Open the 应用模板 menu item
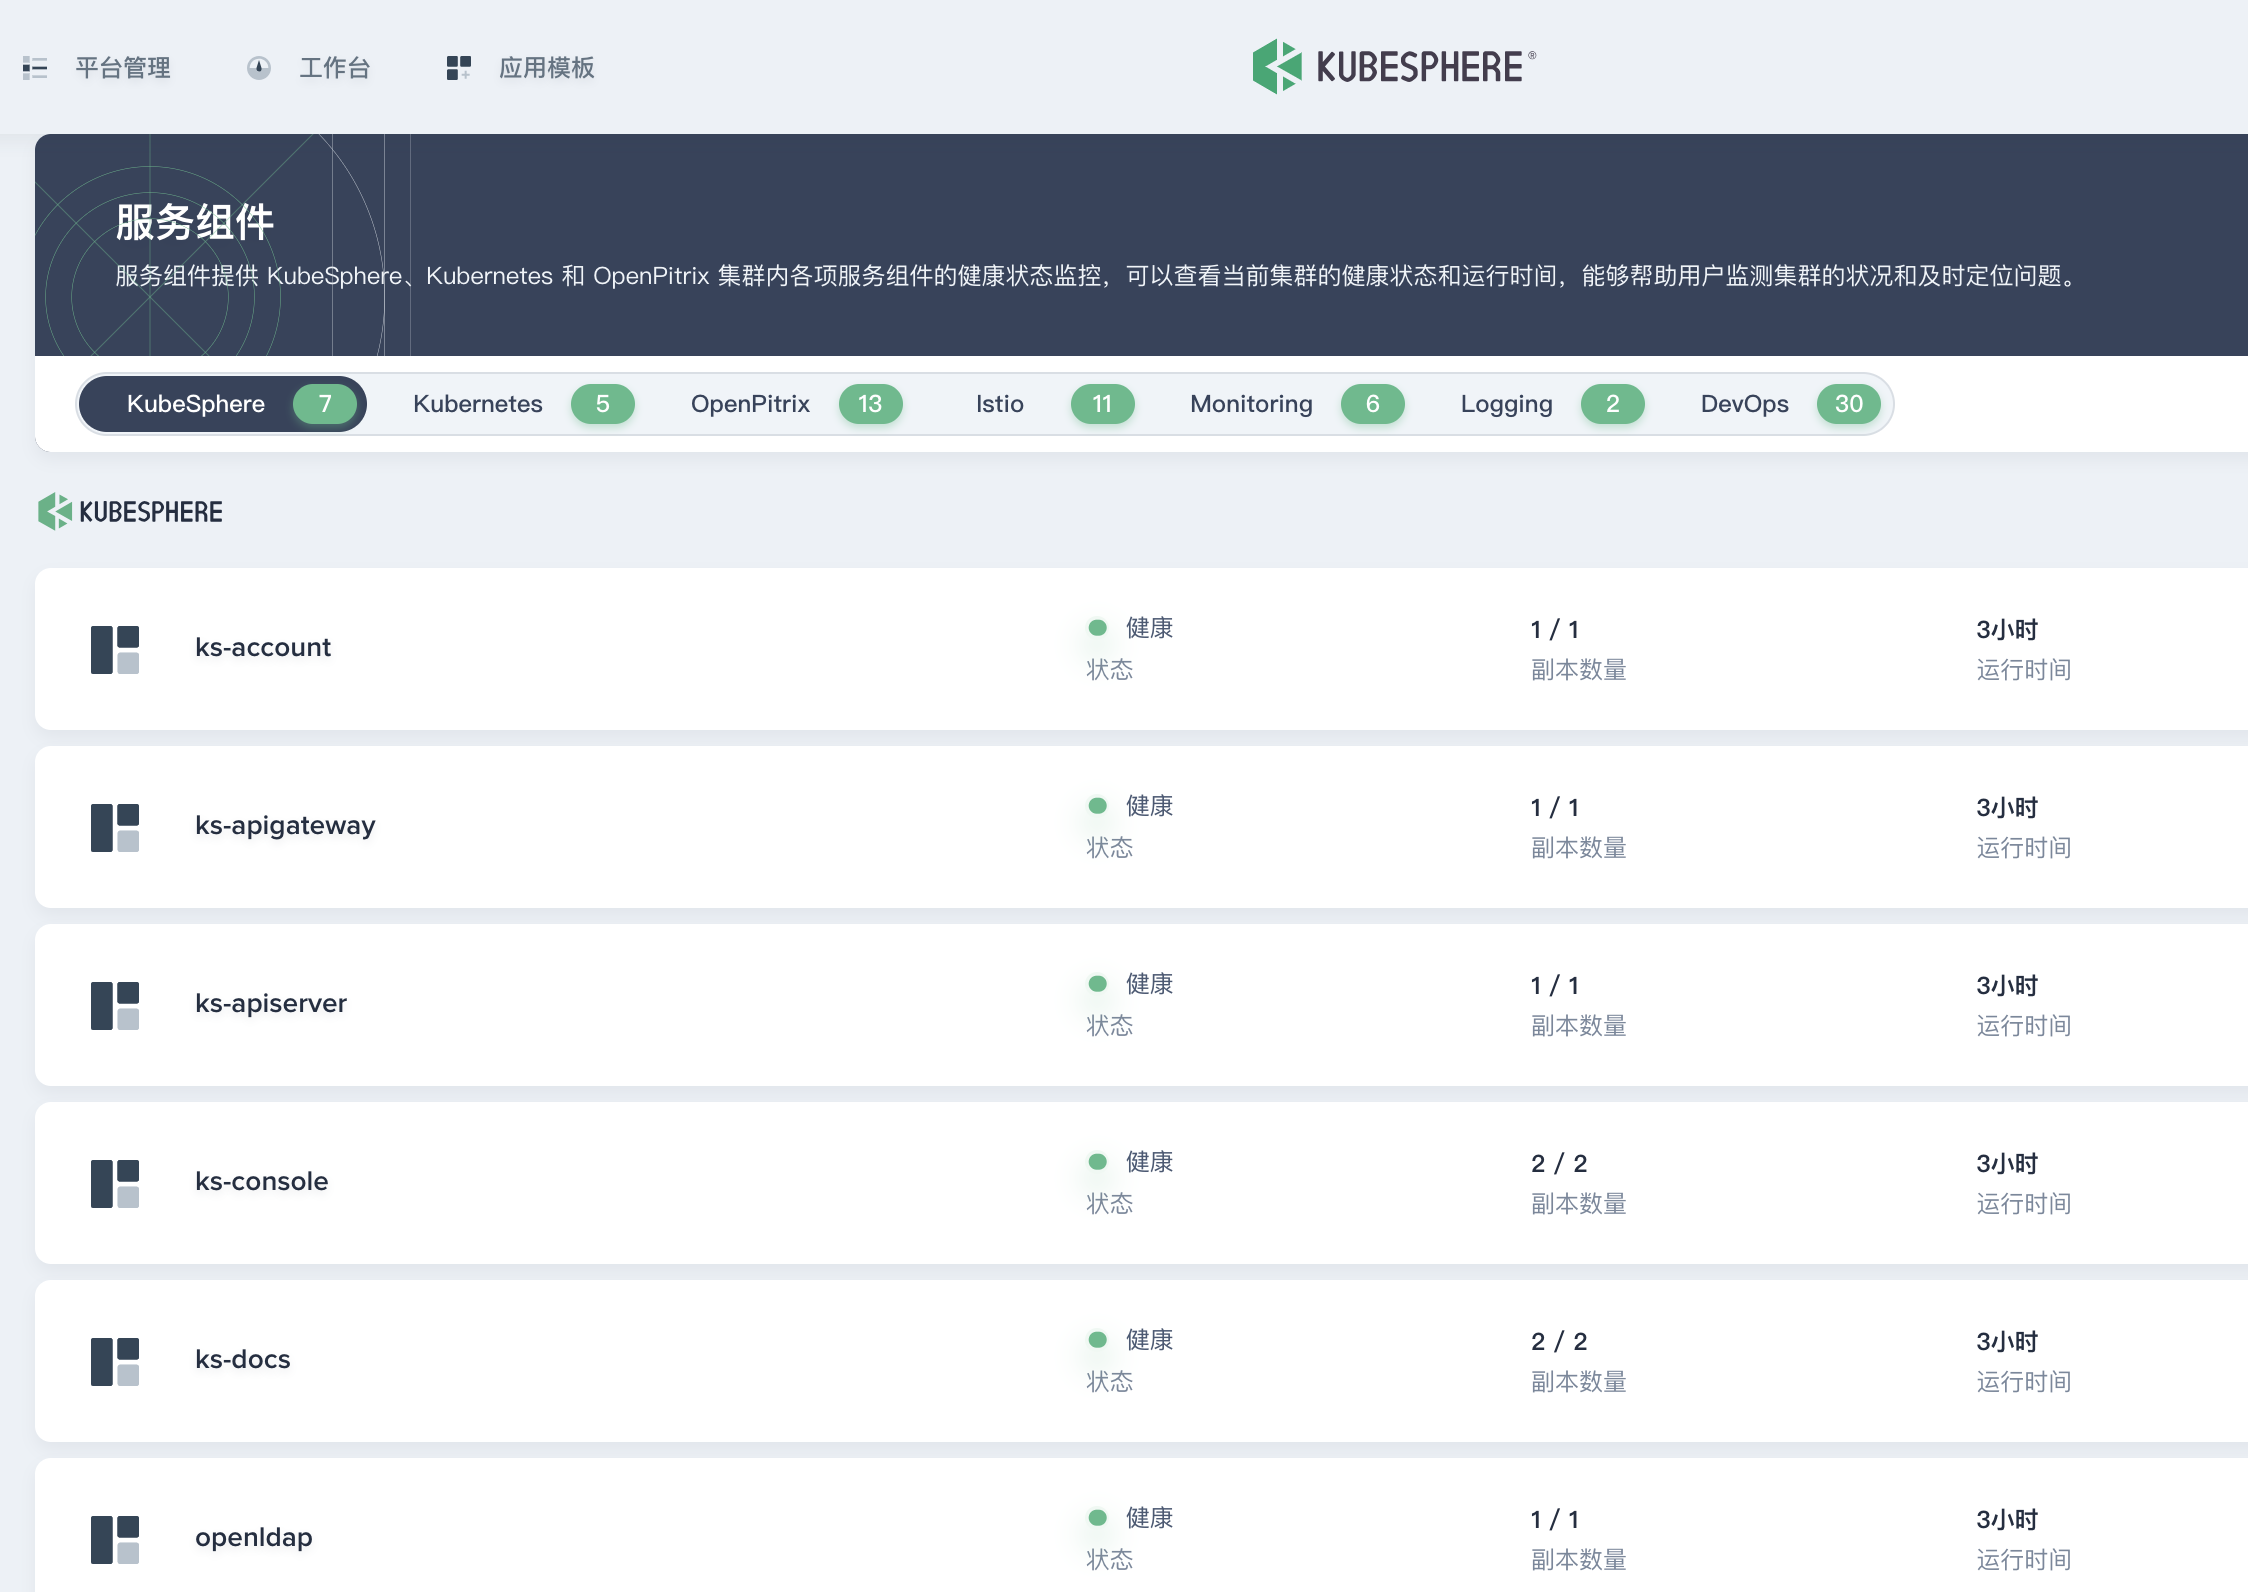The width and height of the screenshot is (2248, 1592). (547, 68)
